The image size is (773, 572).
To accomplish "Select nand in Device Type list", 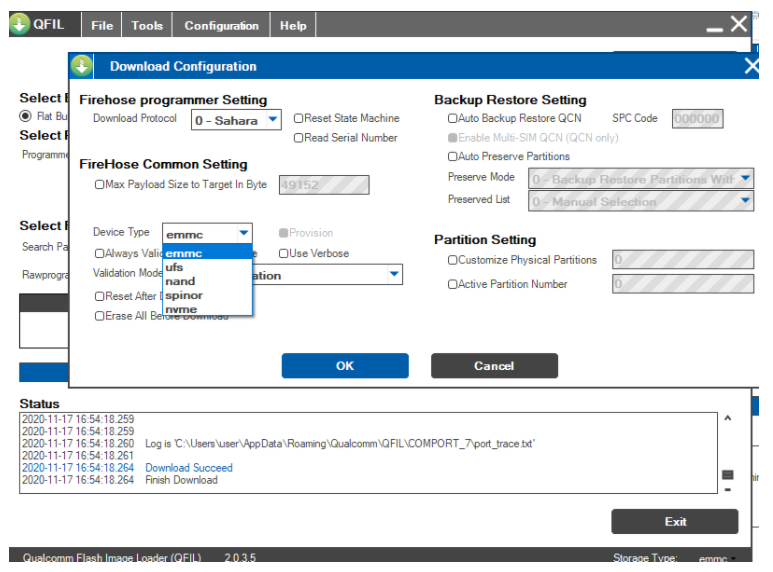I will tap(208, 281).
